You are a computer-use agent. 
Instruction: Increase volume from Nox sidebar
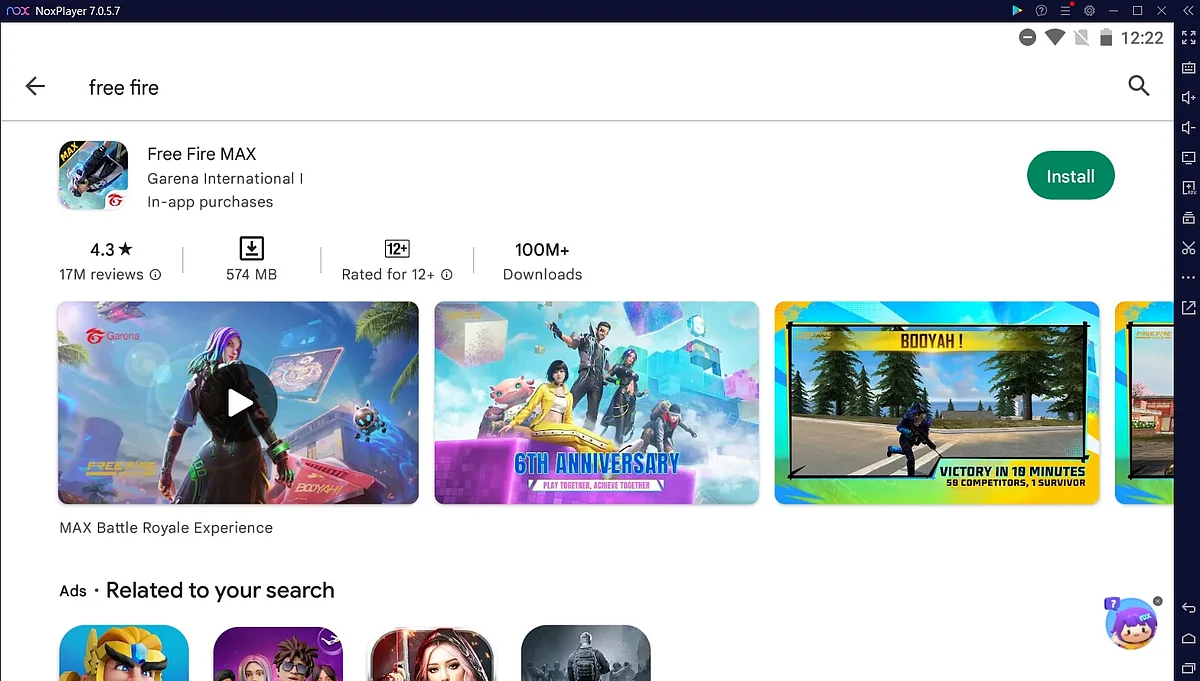pyautogui.click(x=1188, y=98)
